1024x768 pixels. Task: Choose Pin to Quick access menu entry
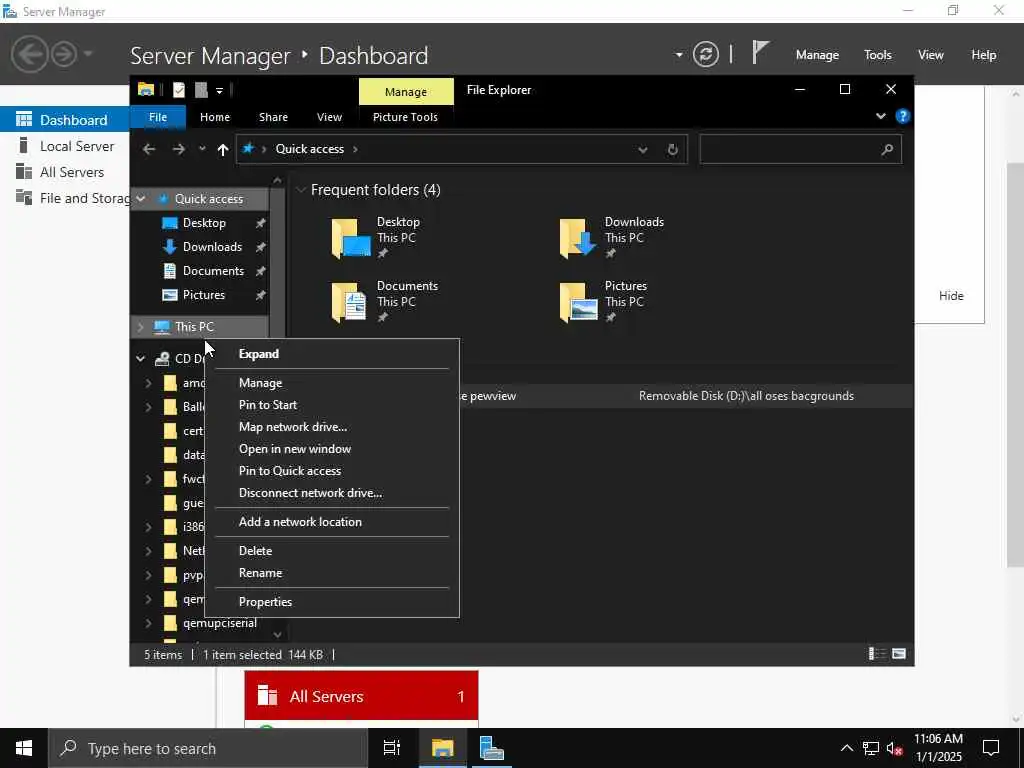(x=332, y=471)
